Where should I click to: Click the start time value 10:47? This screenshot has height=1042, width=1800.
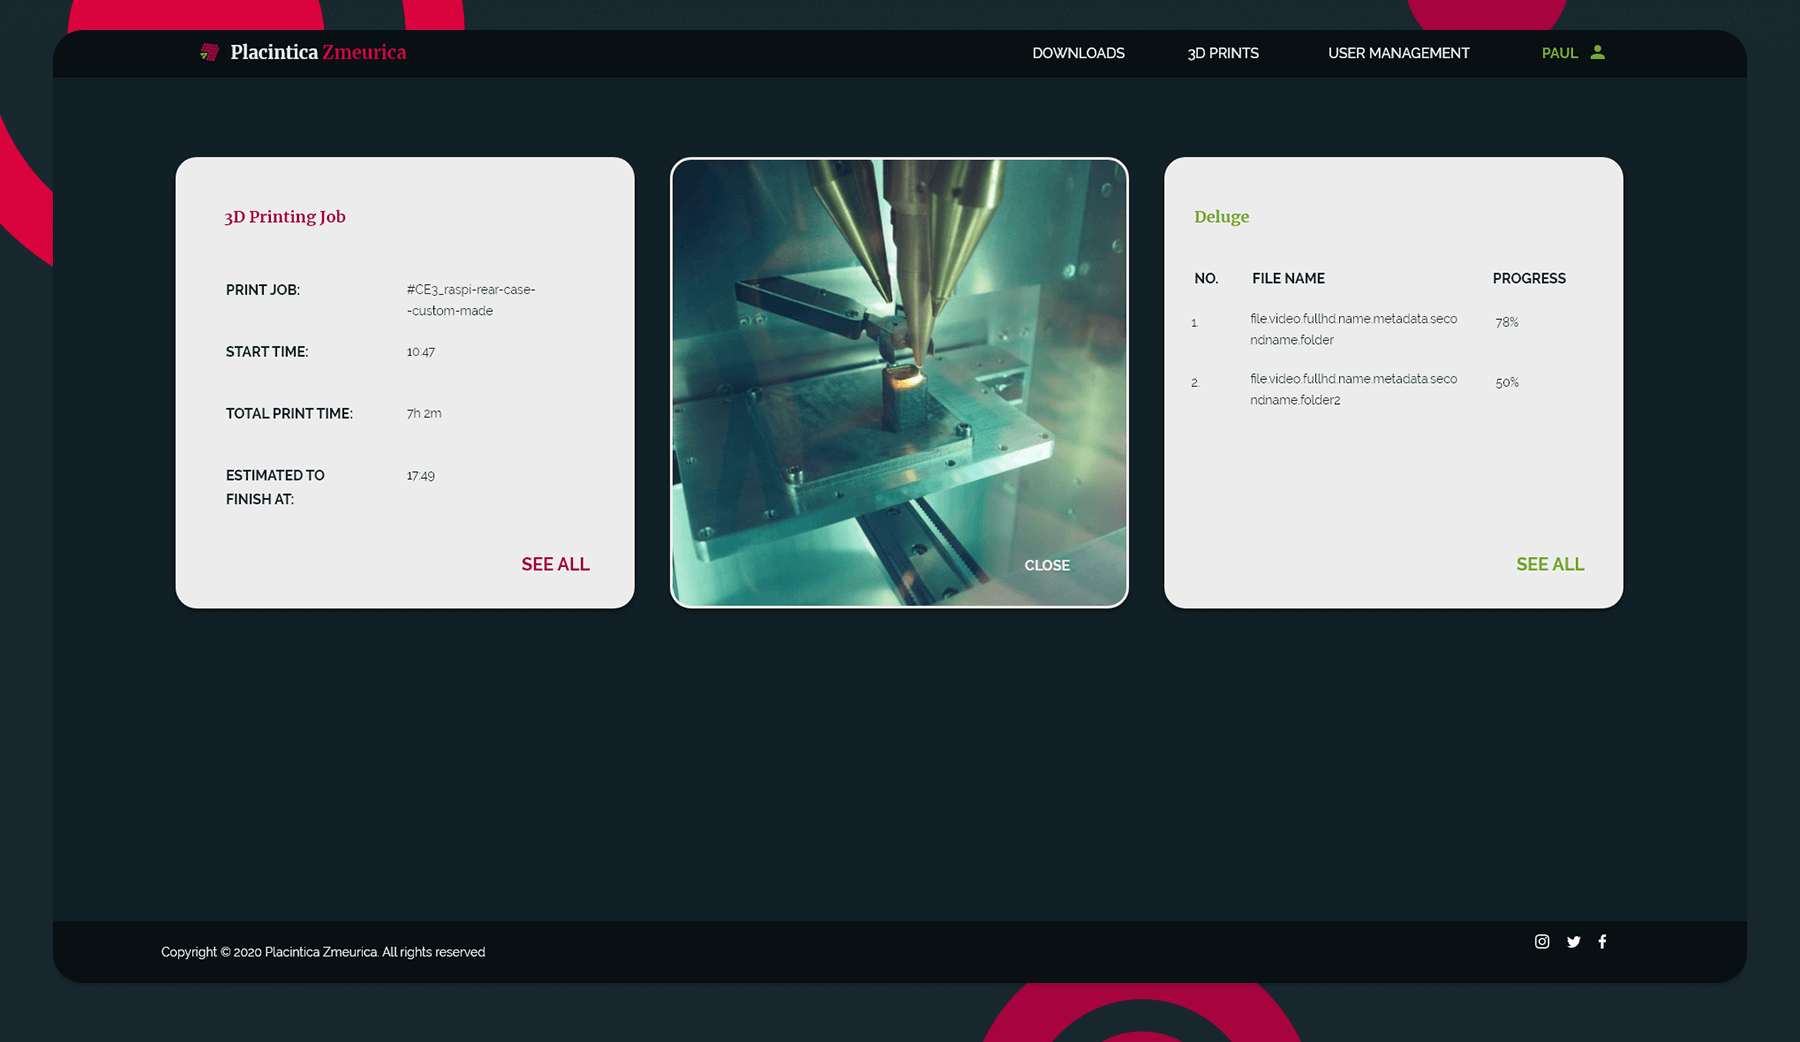420,352
